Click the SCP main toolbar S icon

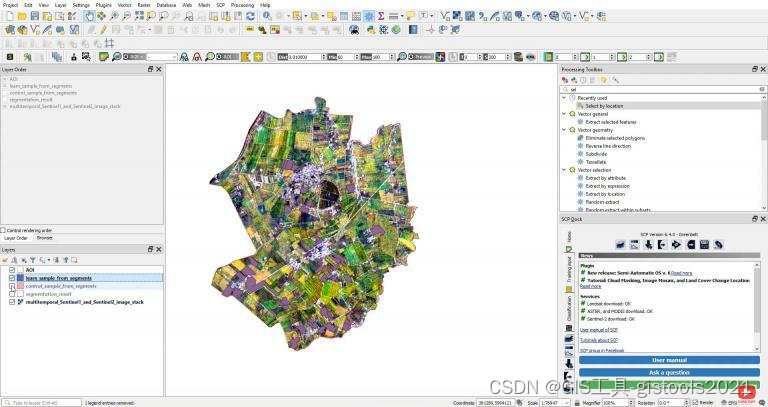click(x=10, y=57)
